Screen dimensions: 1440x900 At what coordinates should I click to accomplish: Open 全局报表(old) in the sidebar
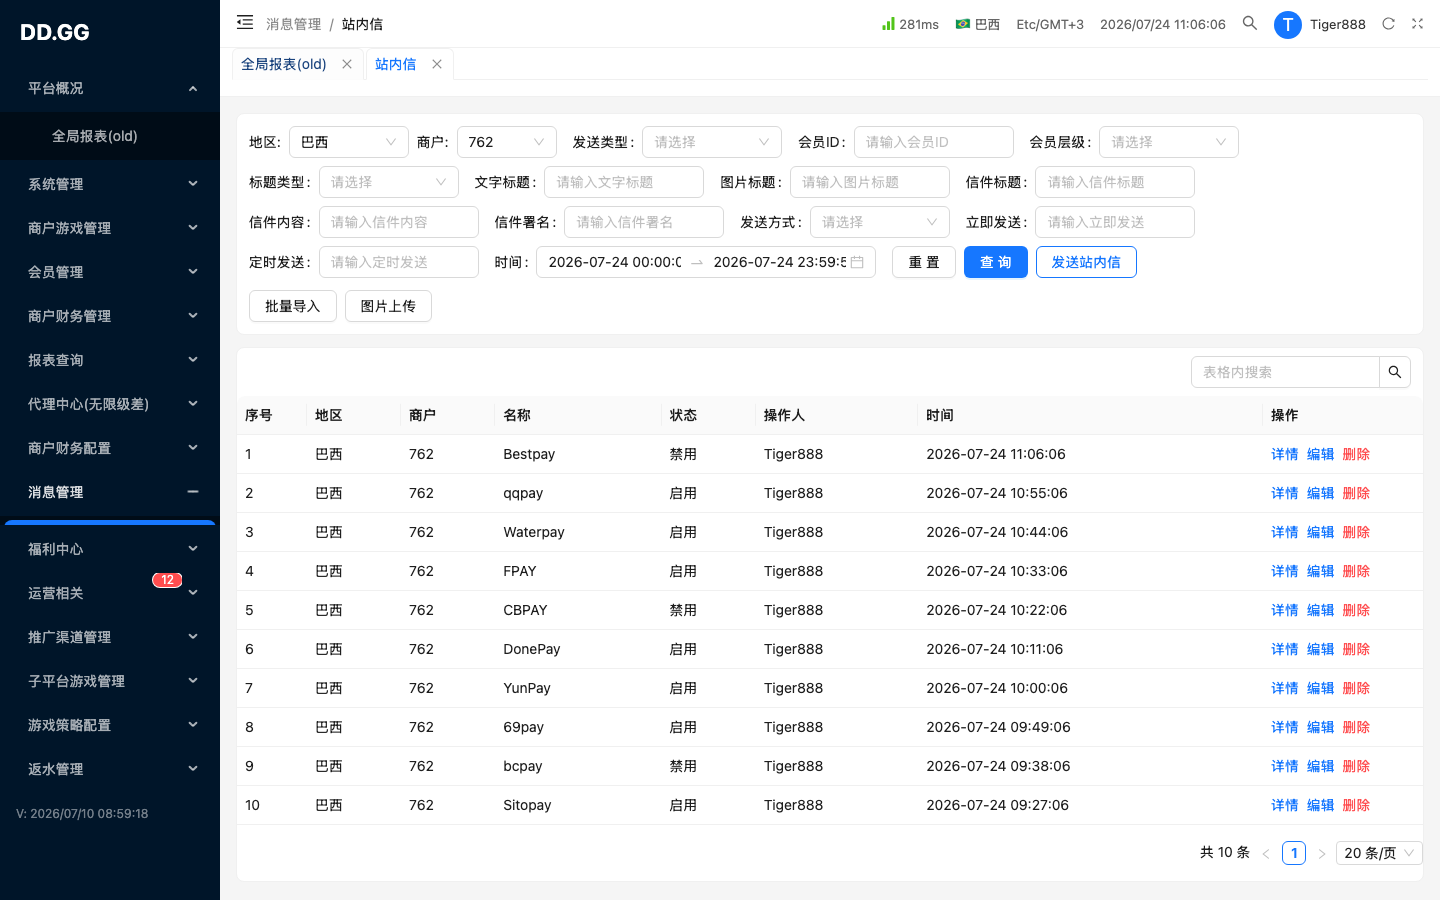110,136
